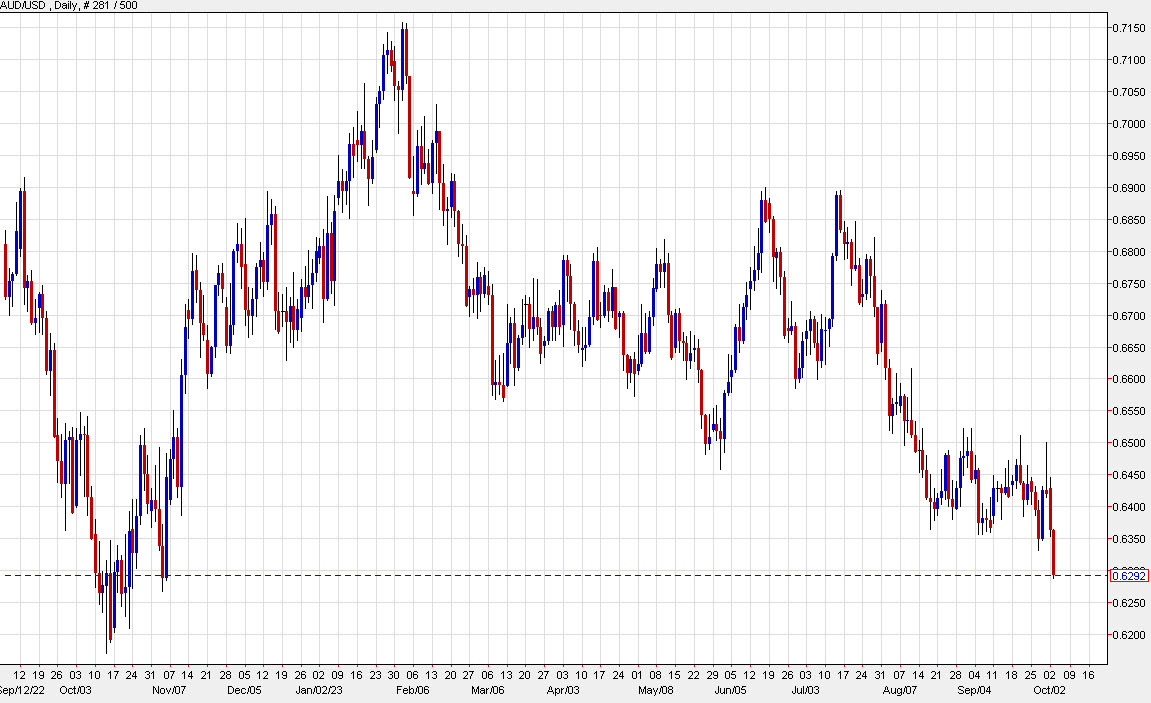Viewport: 1151px width, 703px height.
Task: Click the 0.6200 price axis value
Action: [x=1129, y=635]
